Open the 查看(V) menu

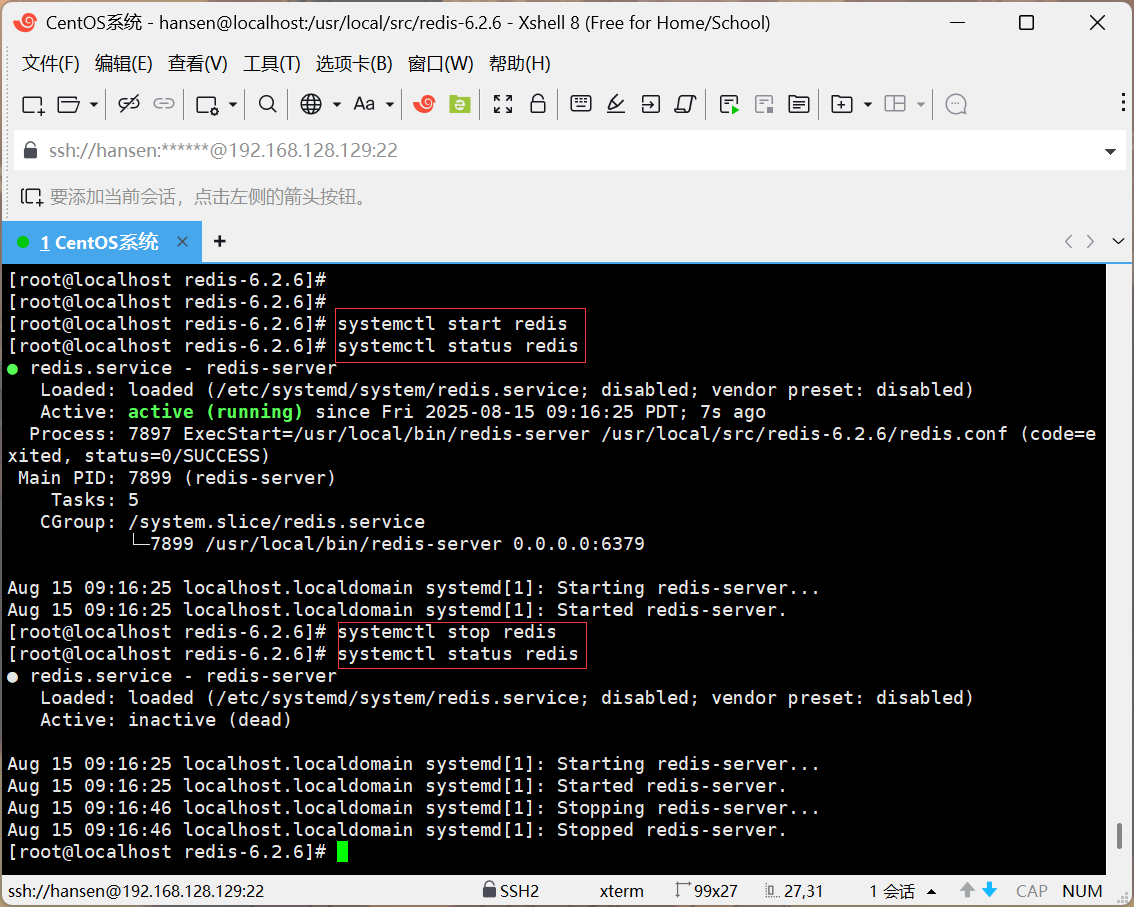[x=197, y=64]
